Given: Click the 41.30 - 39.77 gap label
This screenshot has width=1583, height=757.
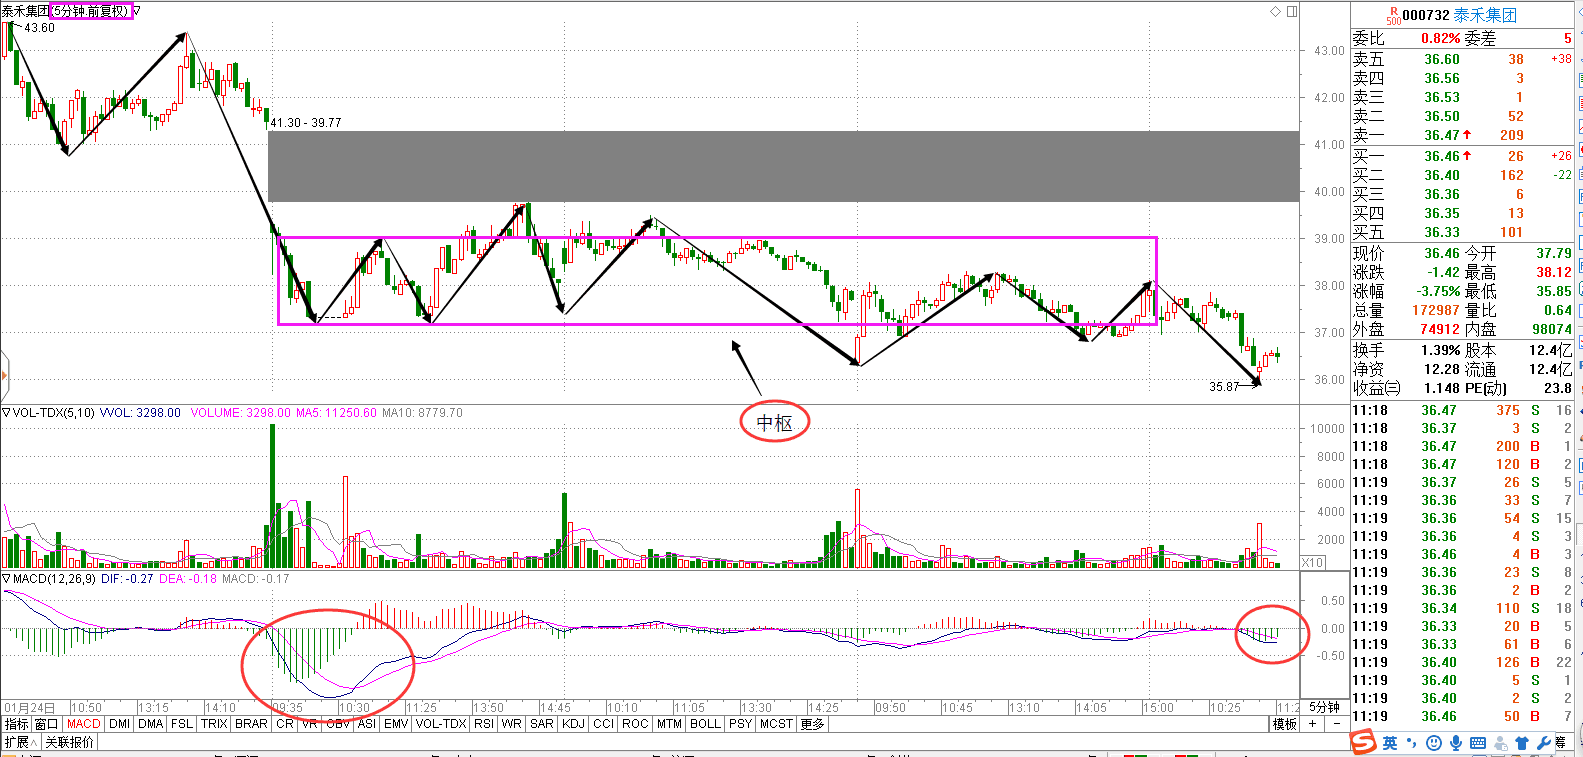Looking at the screenshot, I should pyautogui.click(x=306, y=122).
